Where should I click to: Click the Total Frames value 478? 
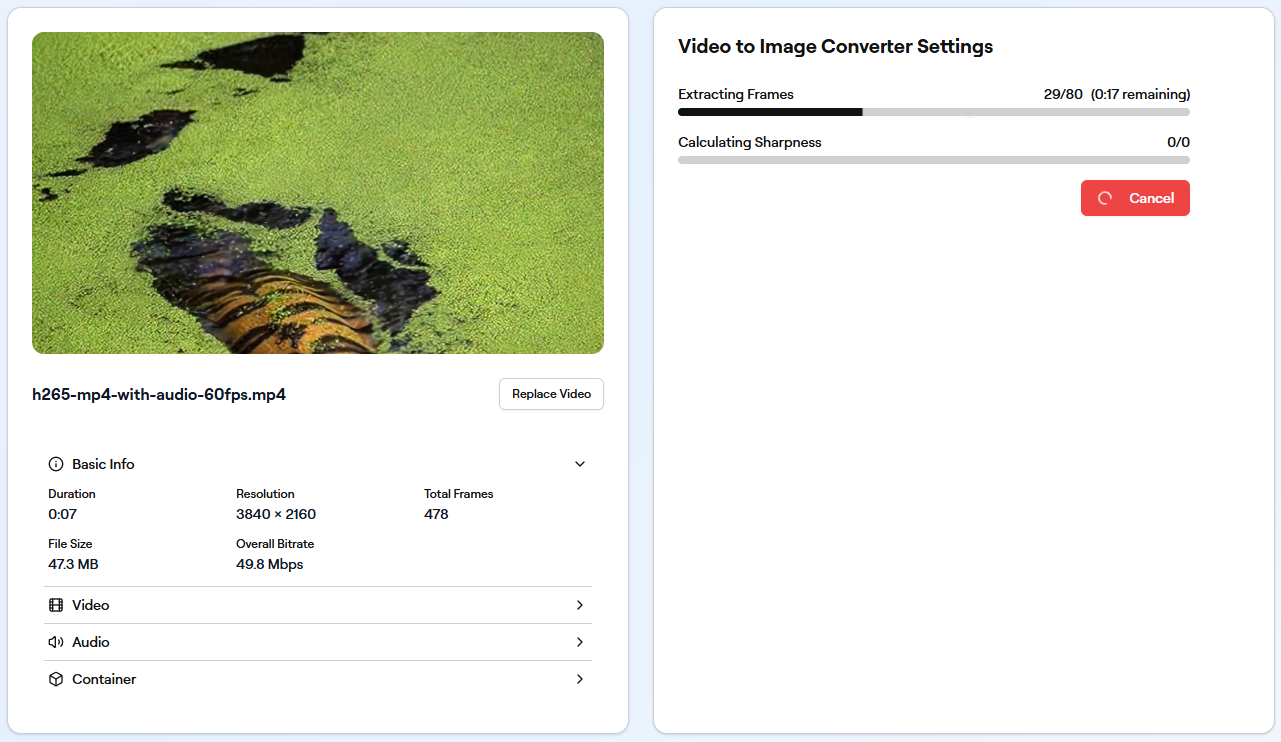(x=436, y=514)
